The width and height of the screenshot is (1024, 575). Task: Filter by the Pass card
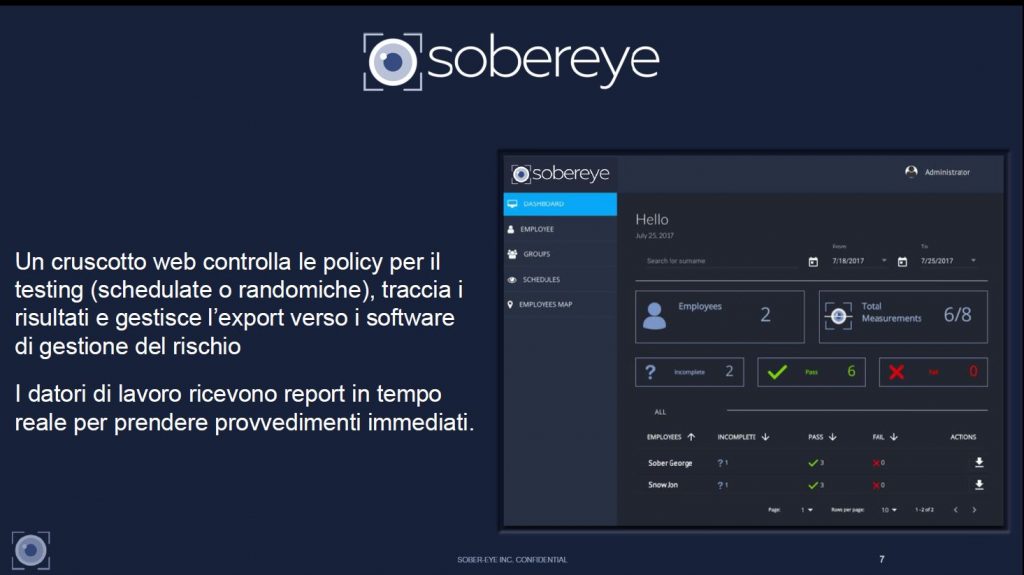pos(811,372)
